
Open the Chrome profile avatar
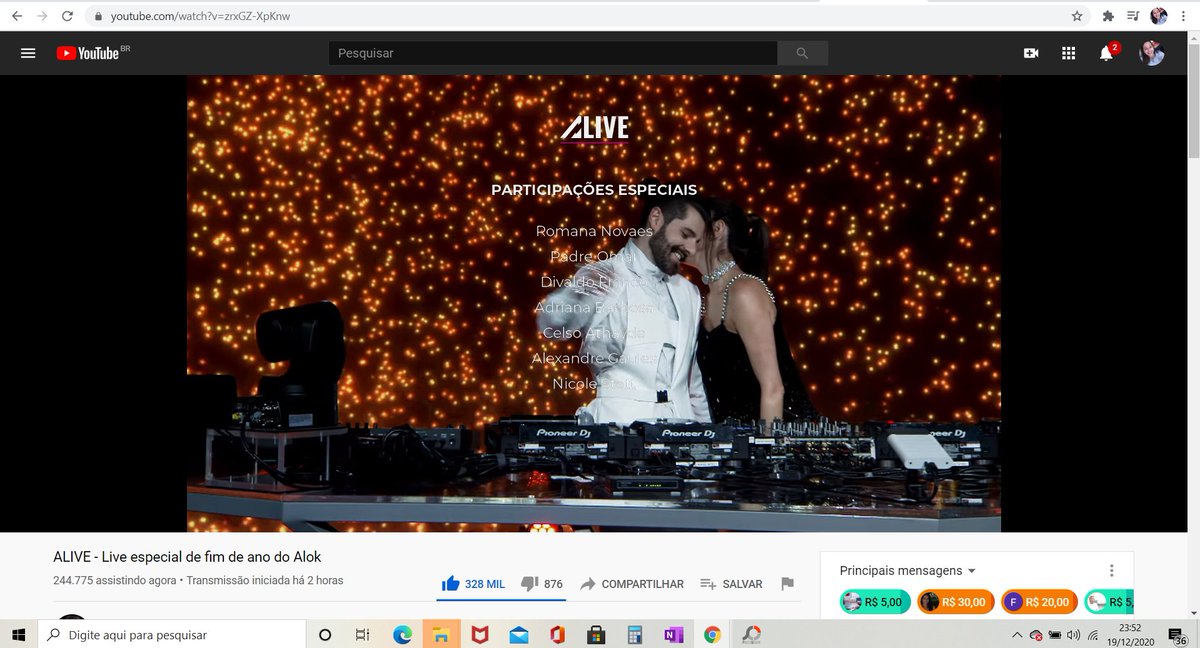(x=1159, y=16)
